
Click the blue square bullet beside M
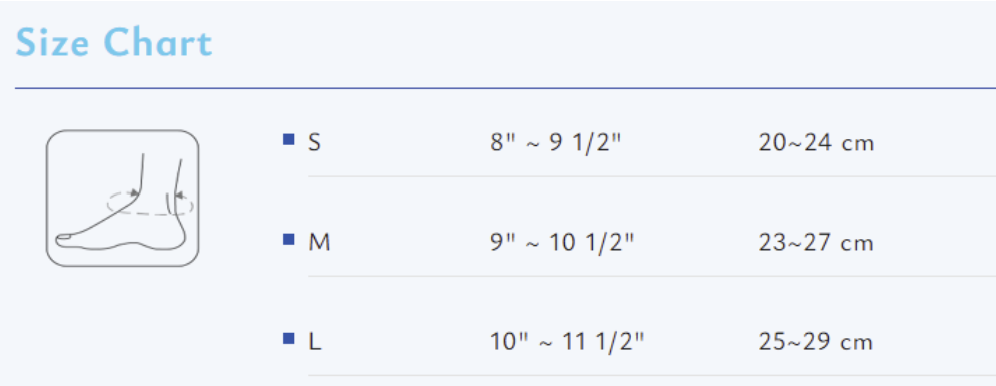coord(288,239)
